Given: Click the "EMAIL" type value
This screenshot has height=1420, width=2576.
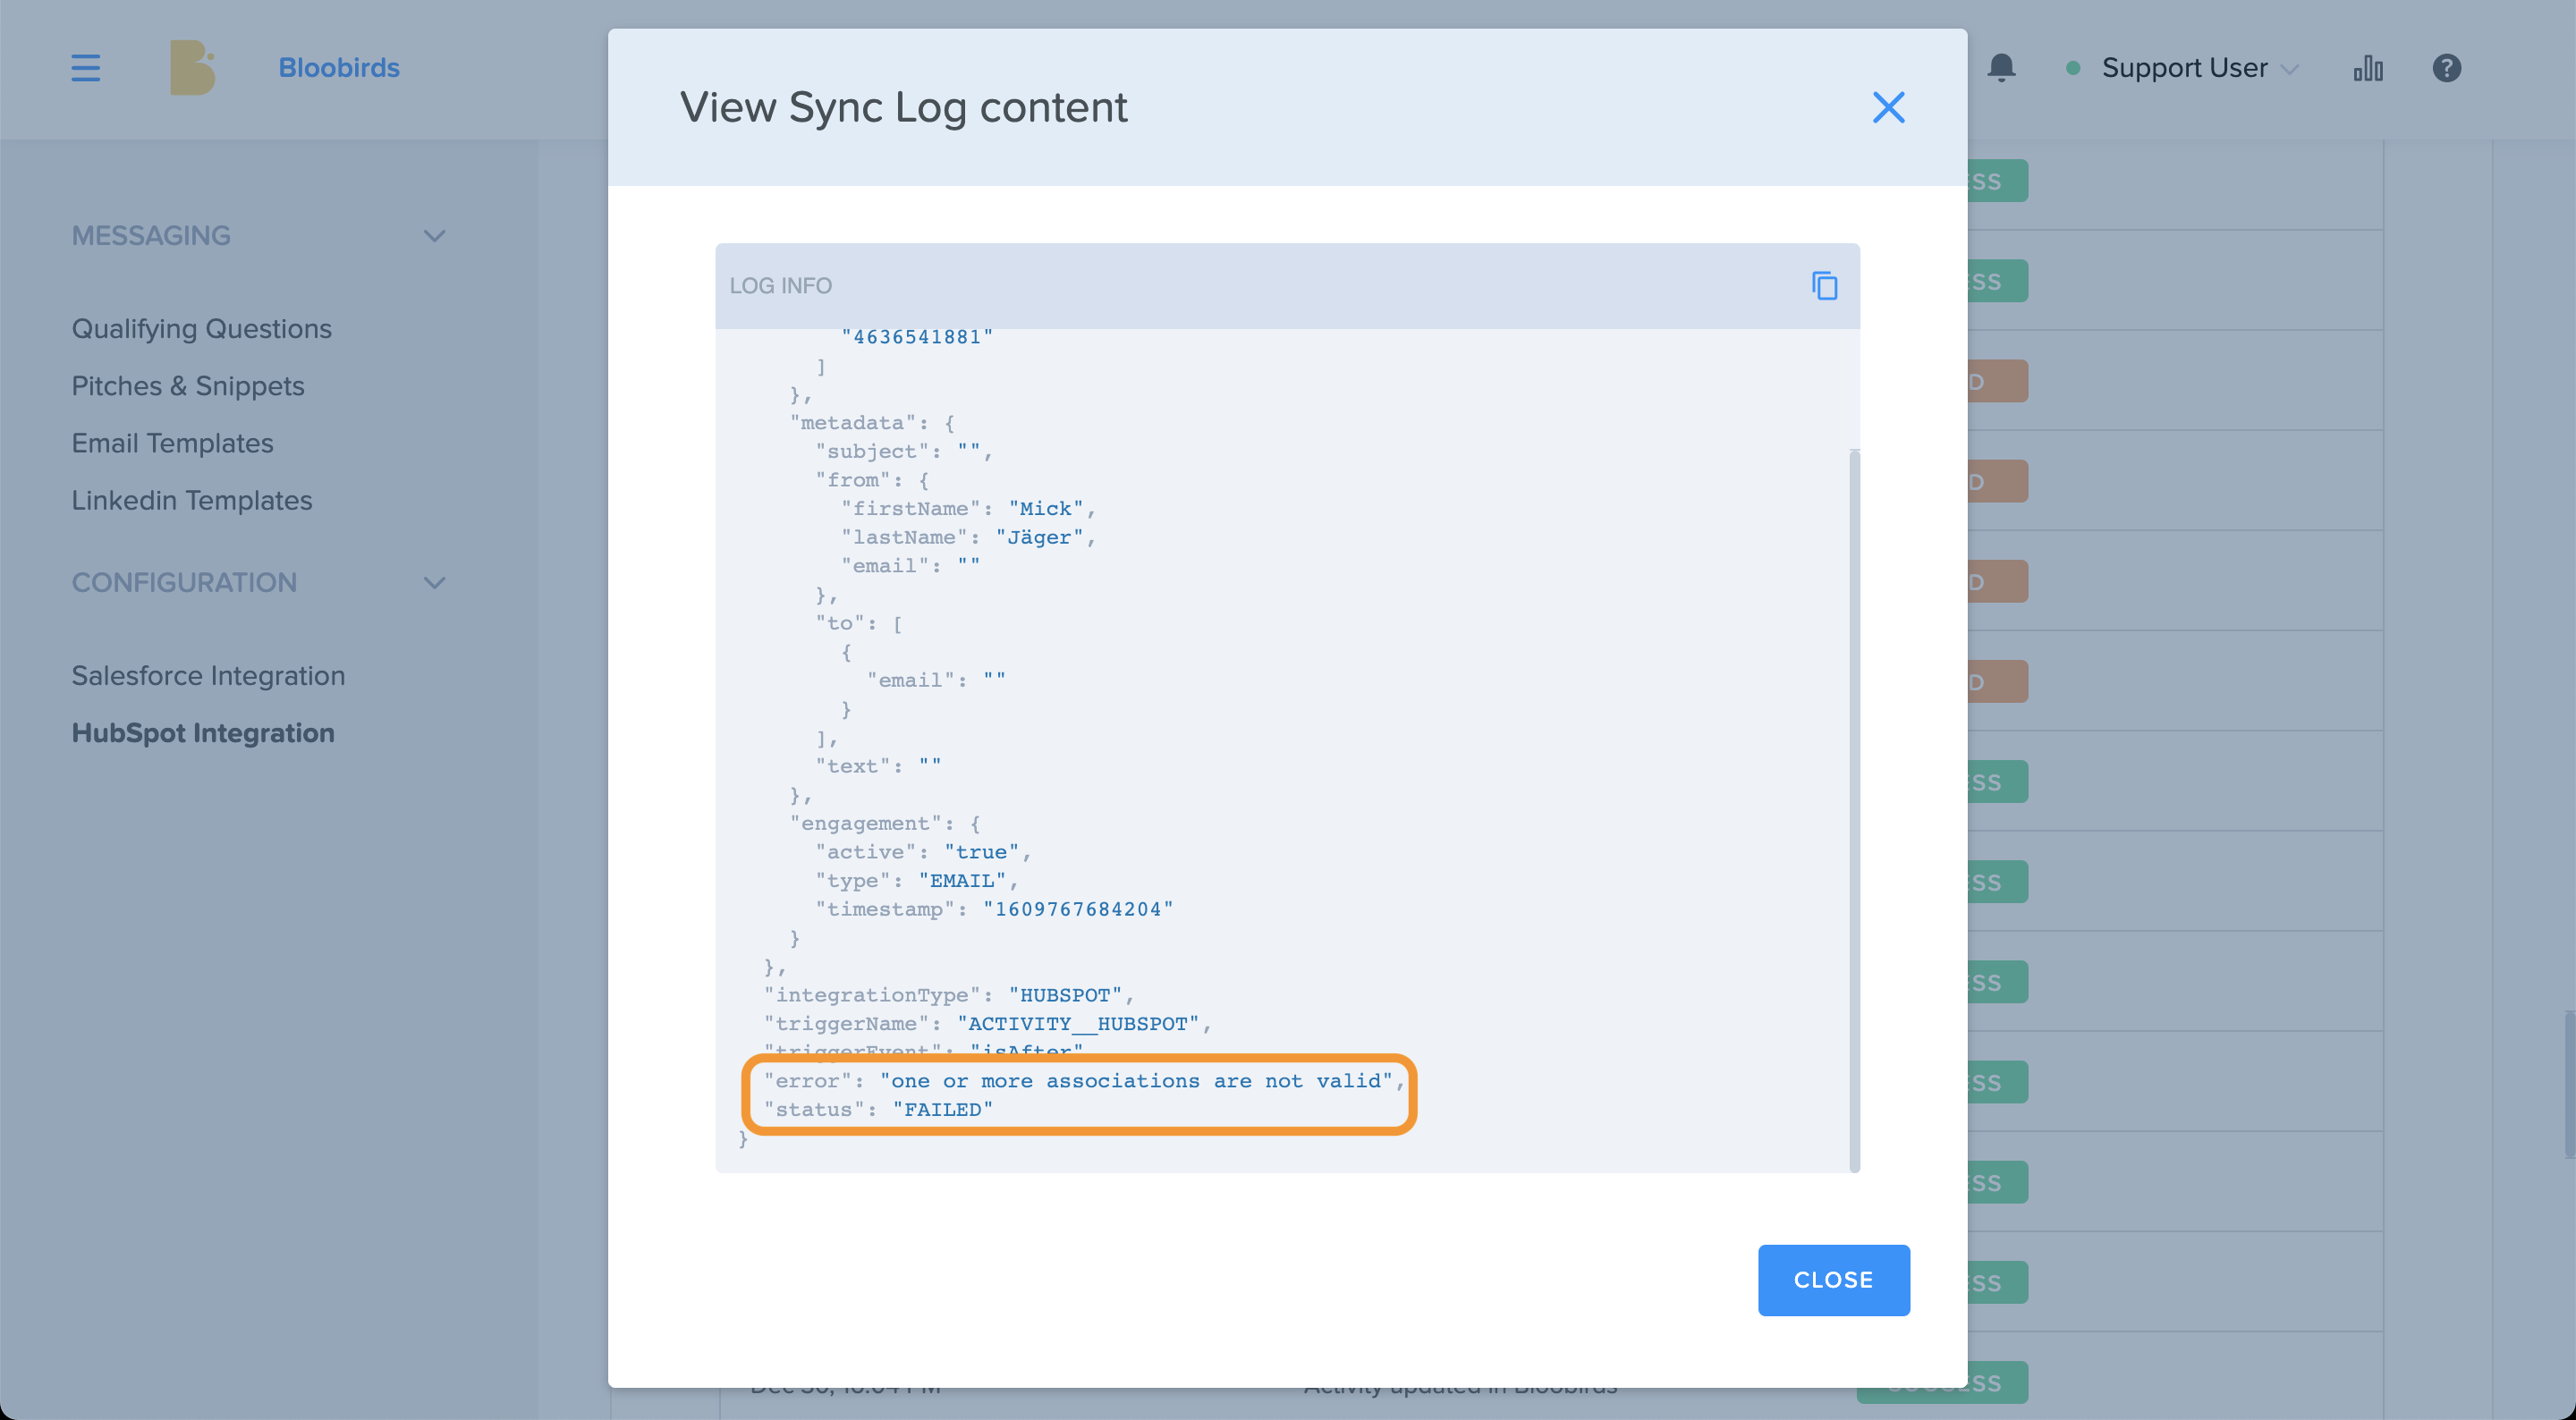Looking at the screenshot, I should coord(962,881).
